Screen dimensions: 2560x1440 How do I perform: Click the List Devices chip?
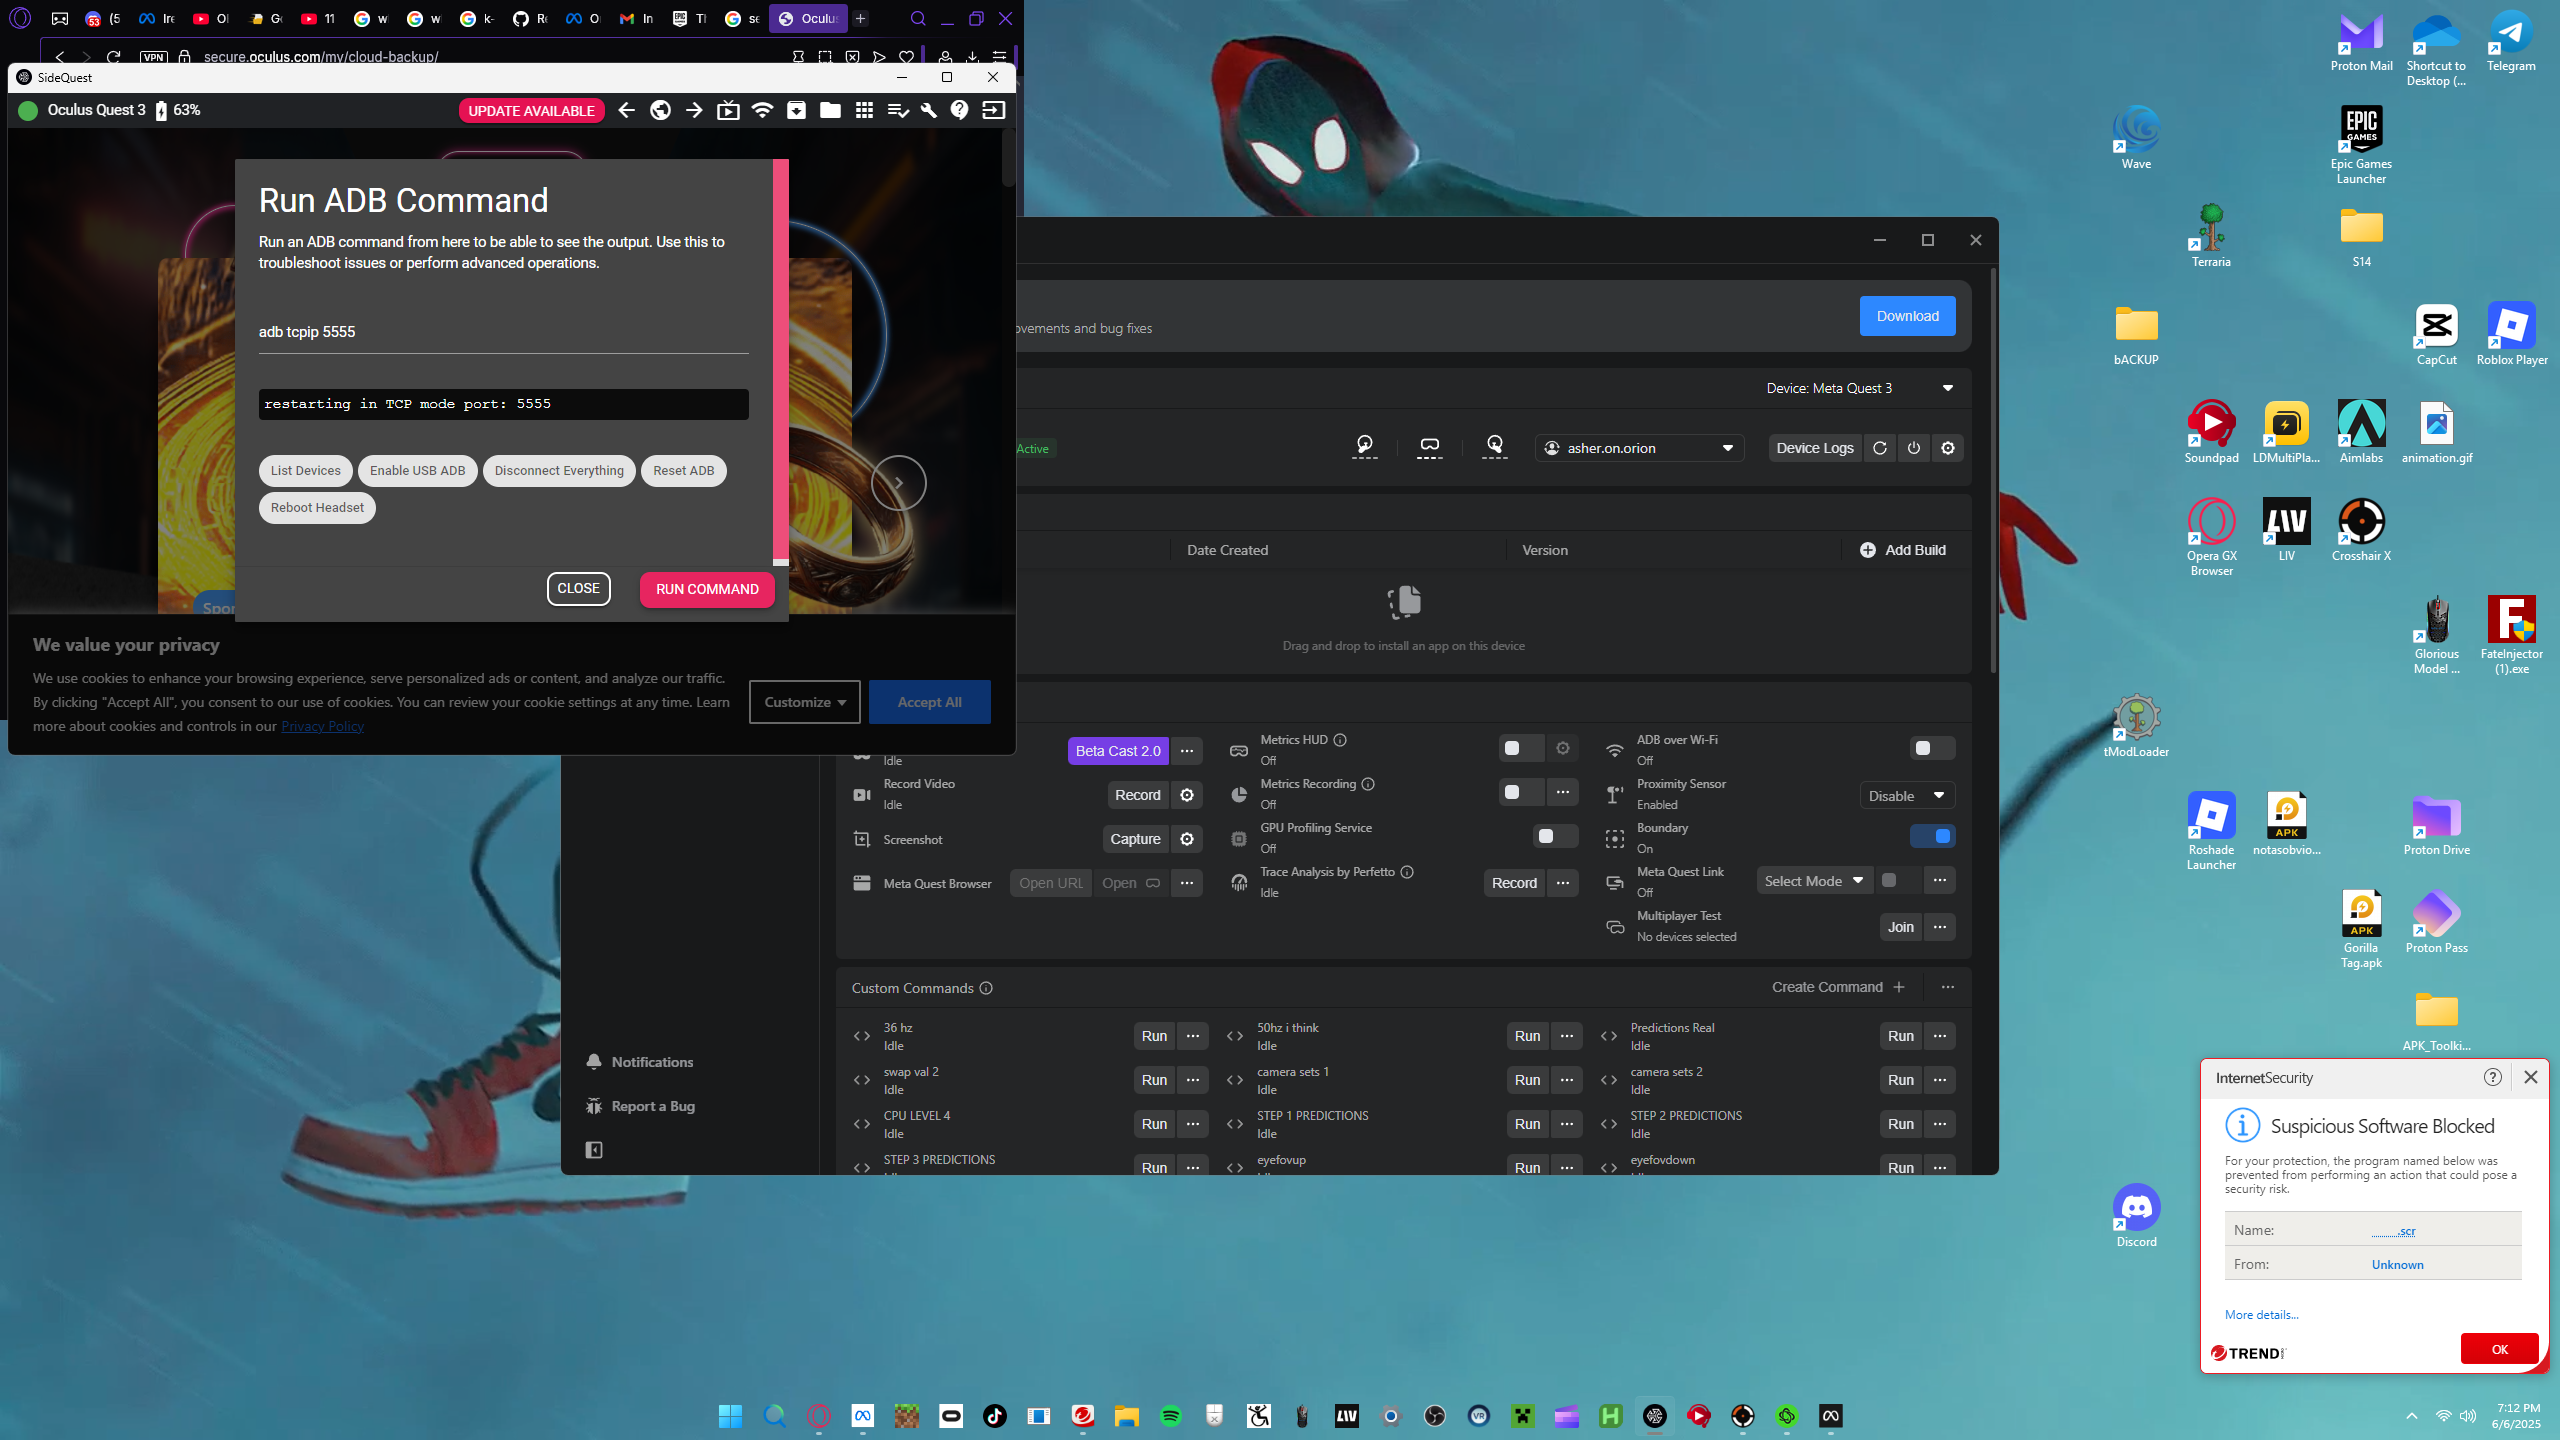click(x=305, y=471)
